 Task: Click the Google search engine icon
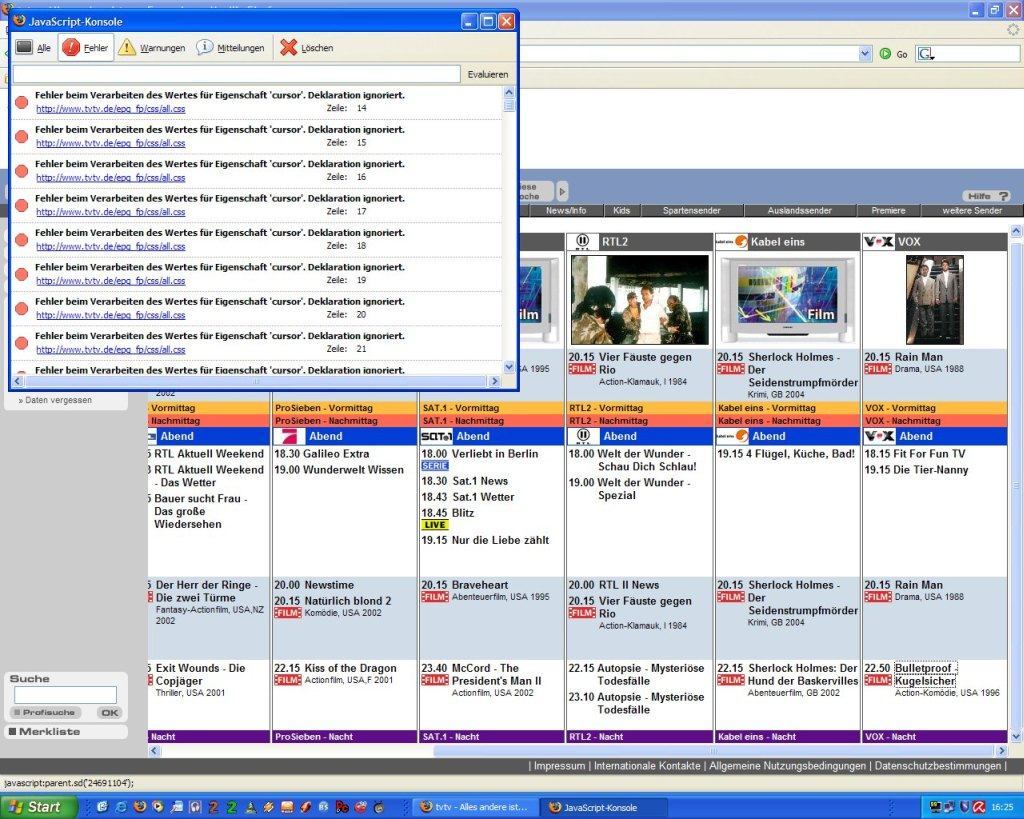pyautogui.click(x=924, y=54)
